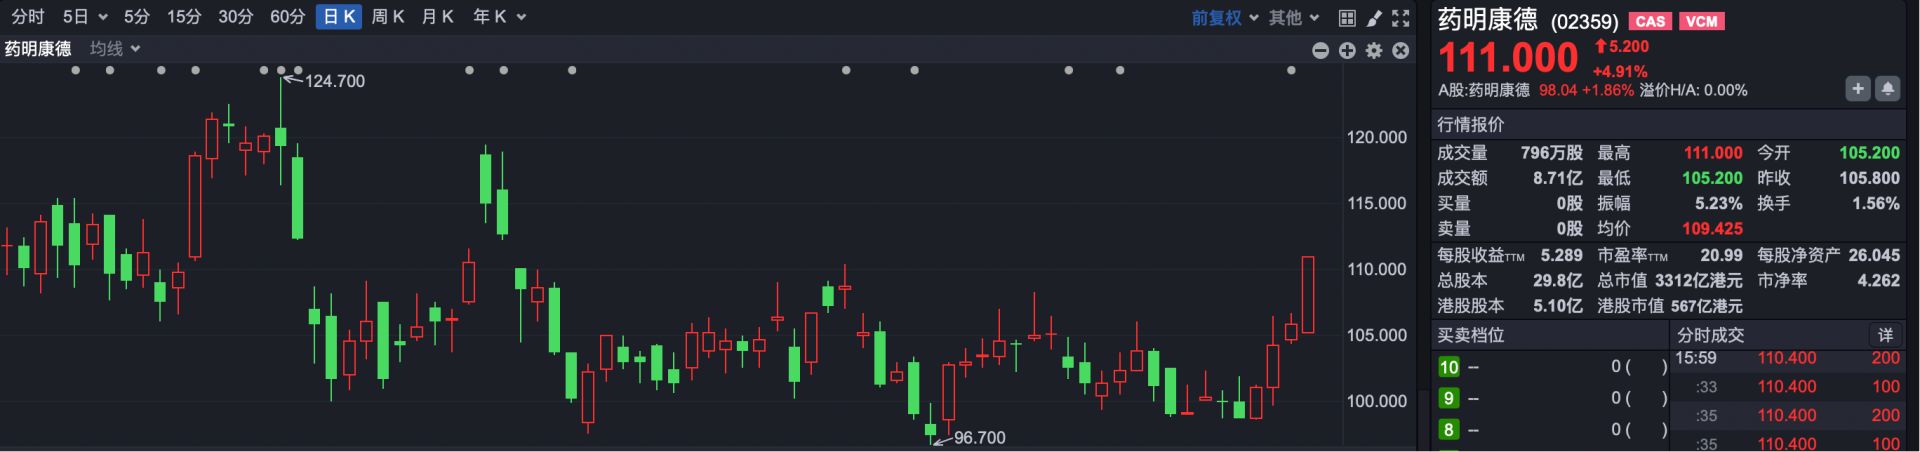Switch to the 周K chart tab
This screenshot has width=1920, height=452.
point(387,17)
